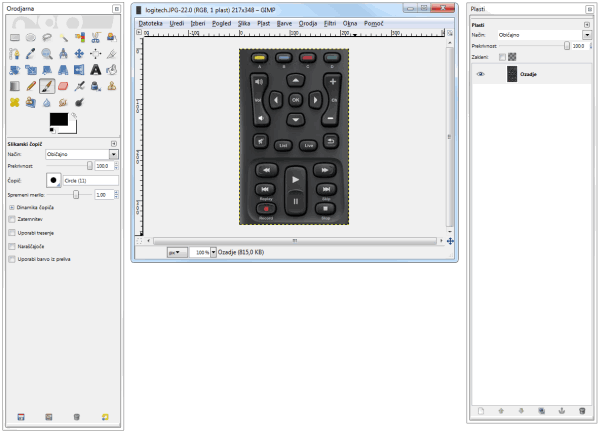Select the Rectangle Select tool
Screen dimensions: 600x432
15,37
